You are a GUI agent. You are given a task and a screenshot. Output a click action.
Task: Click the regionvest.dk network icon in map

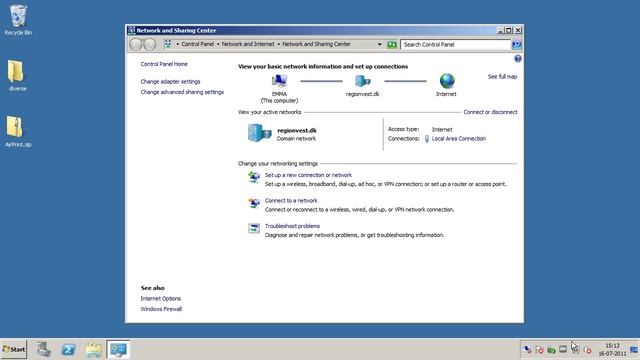tap(362, 81)
